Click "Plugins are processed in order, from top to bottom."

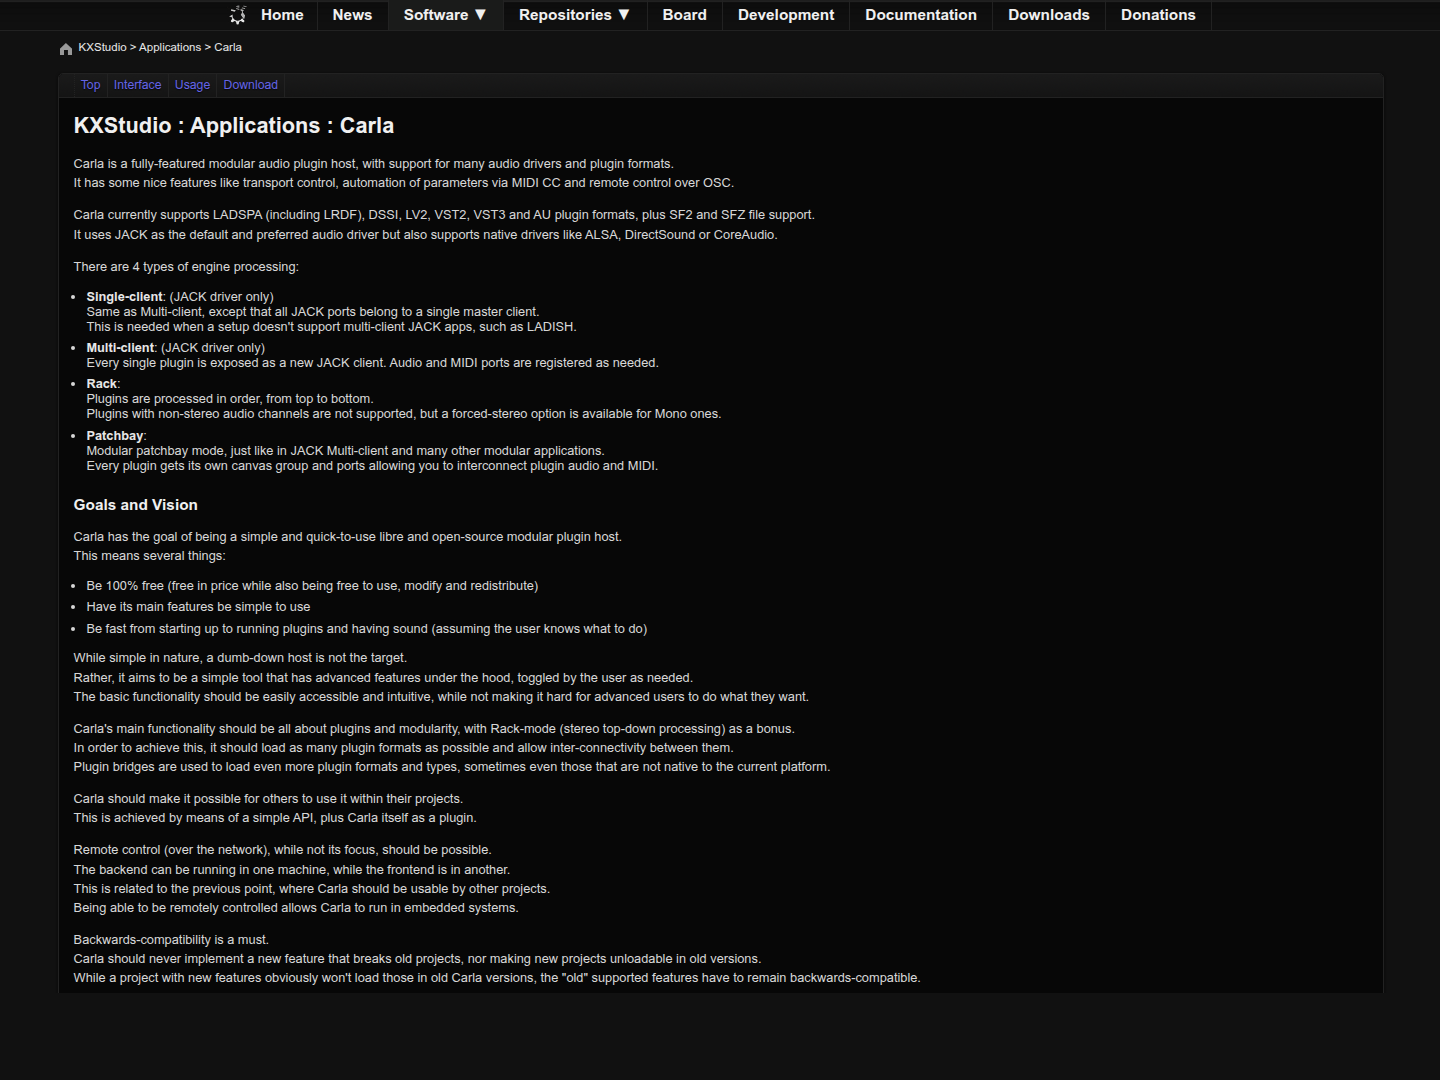click(x=230, y=399)
